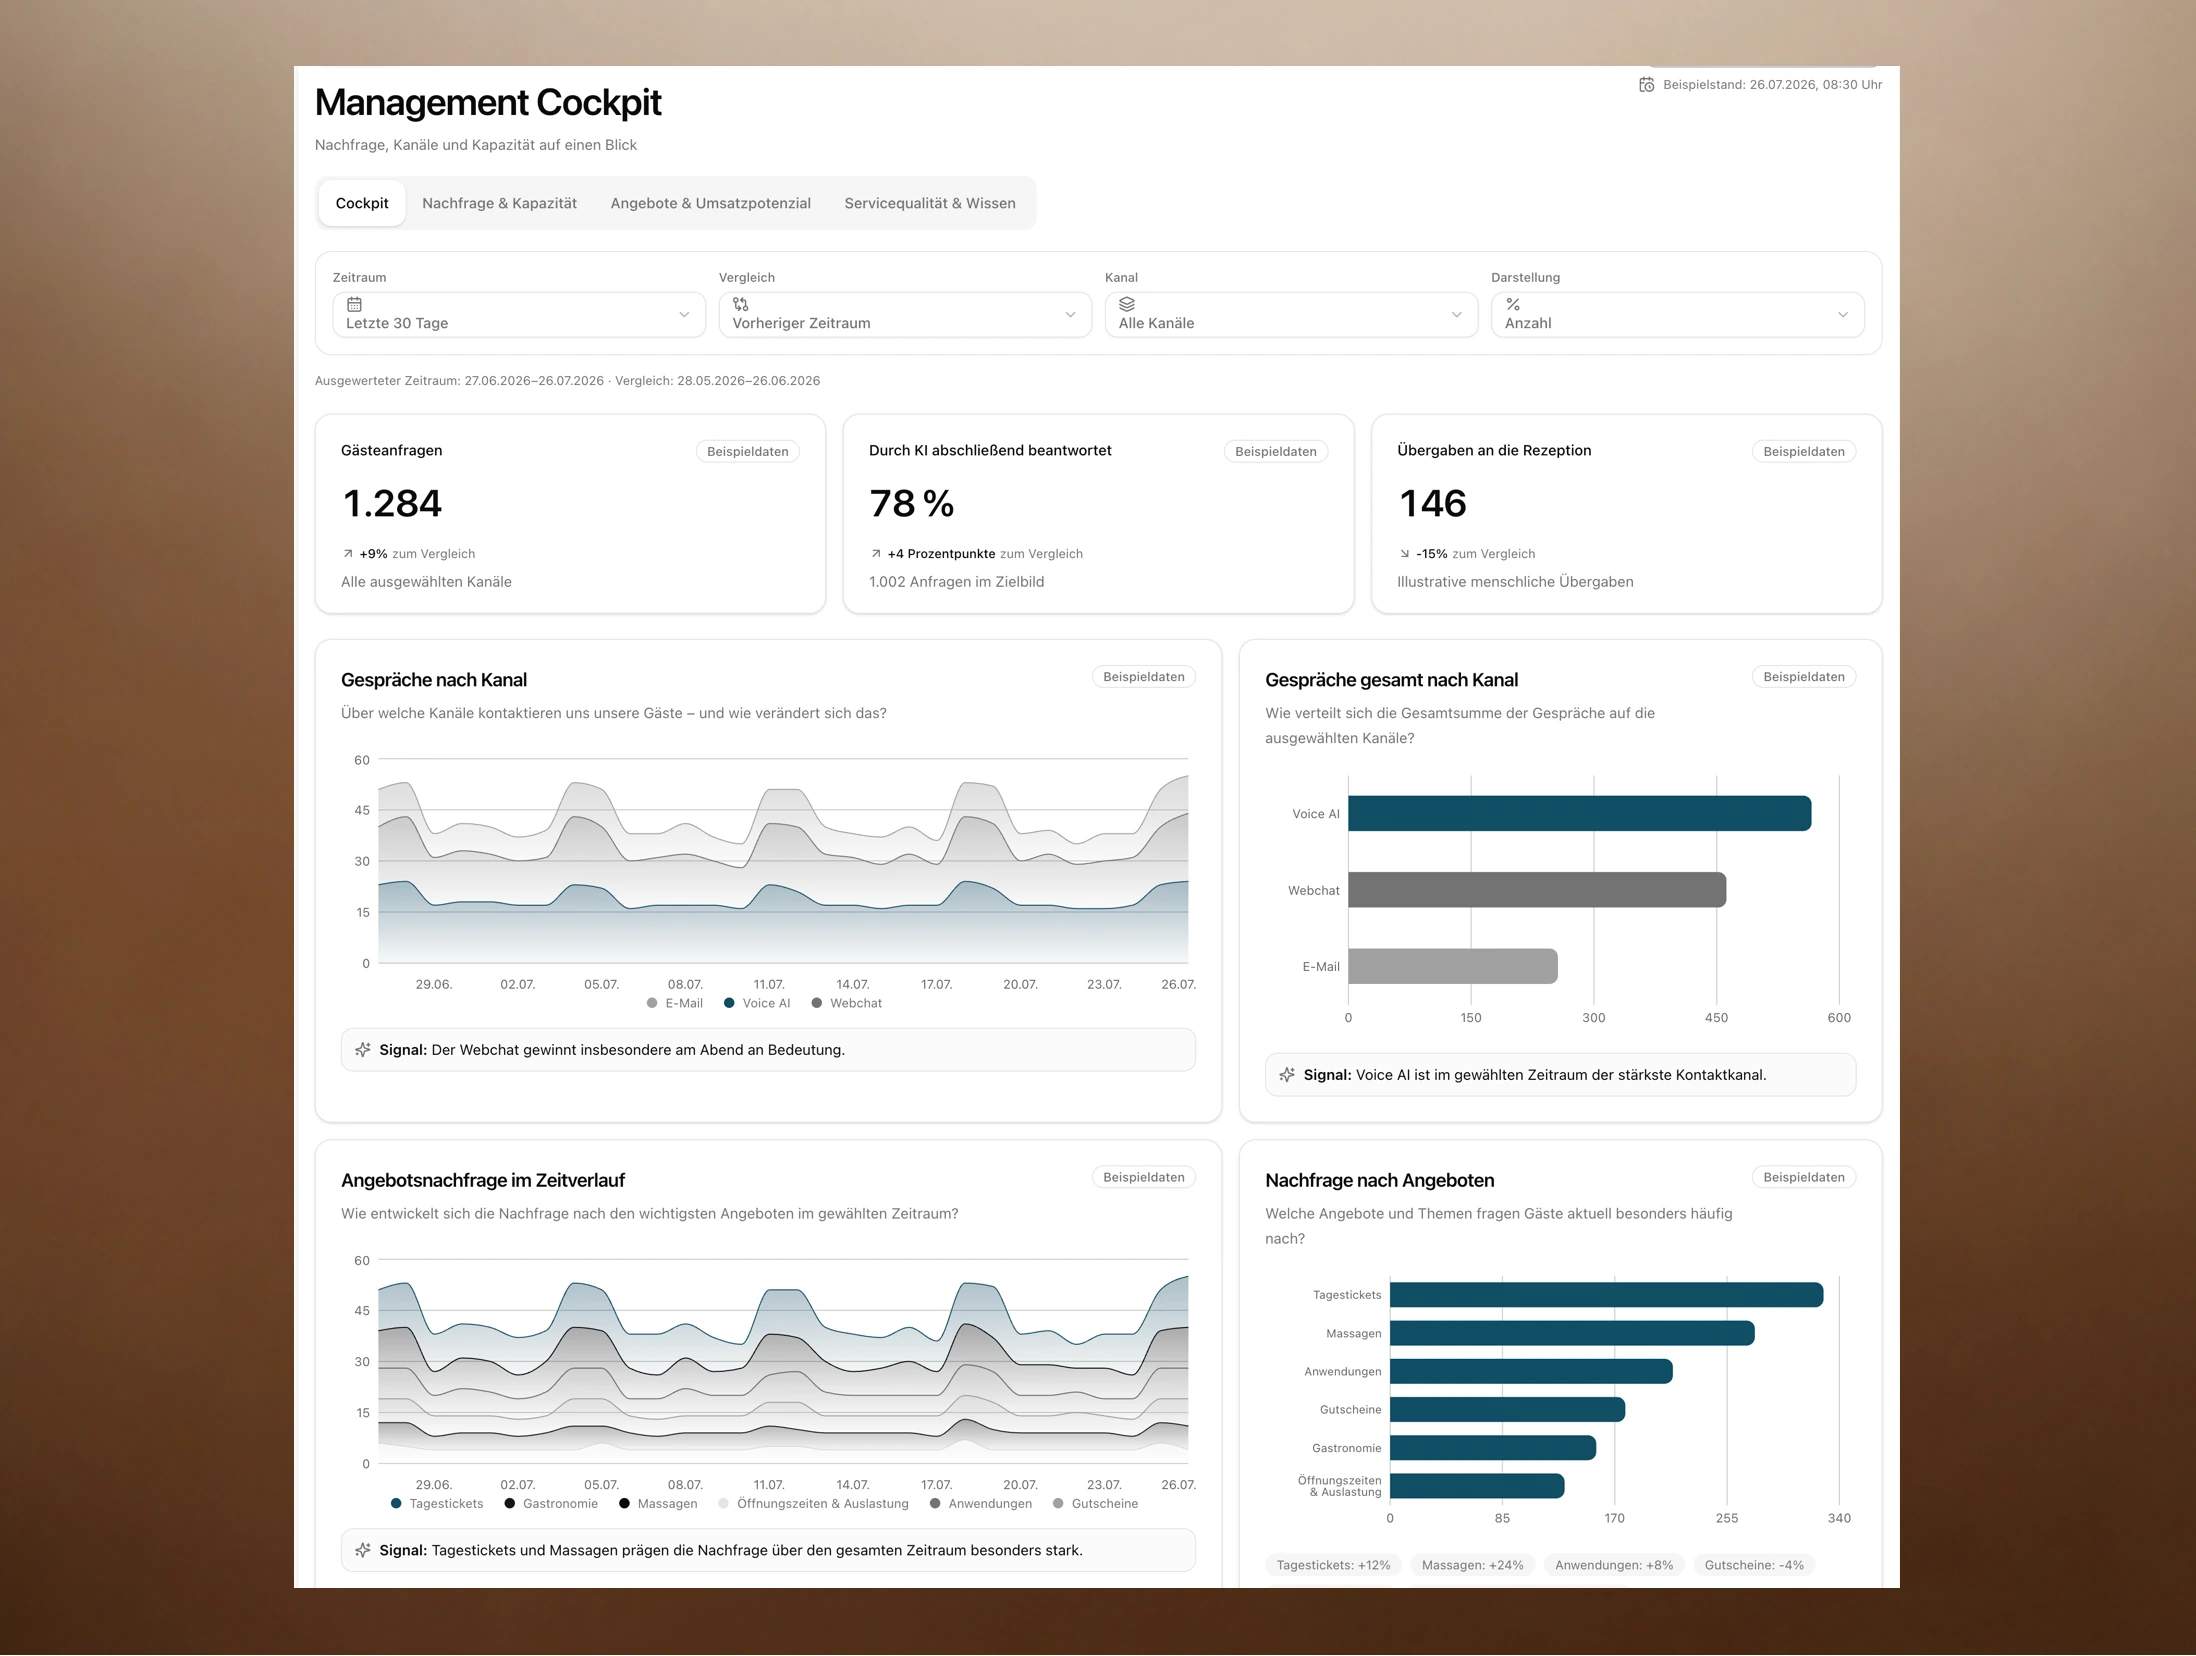Click the Beispieldaten badge on Gästeanfragen card
2196x1656 pixels.
coord(747,452)
